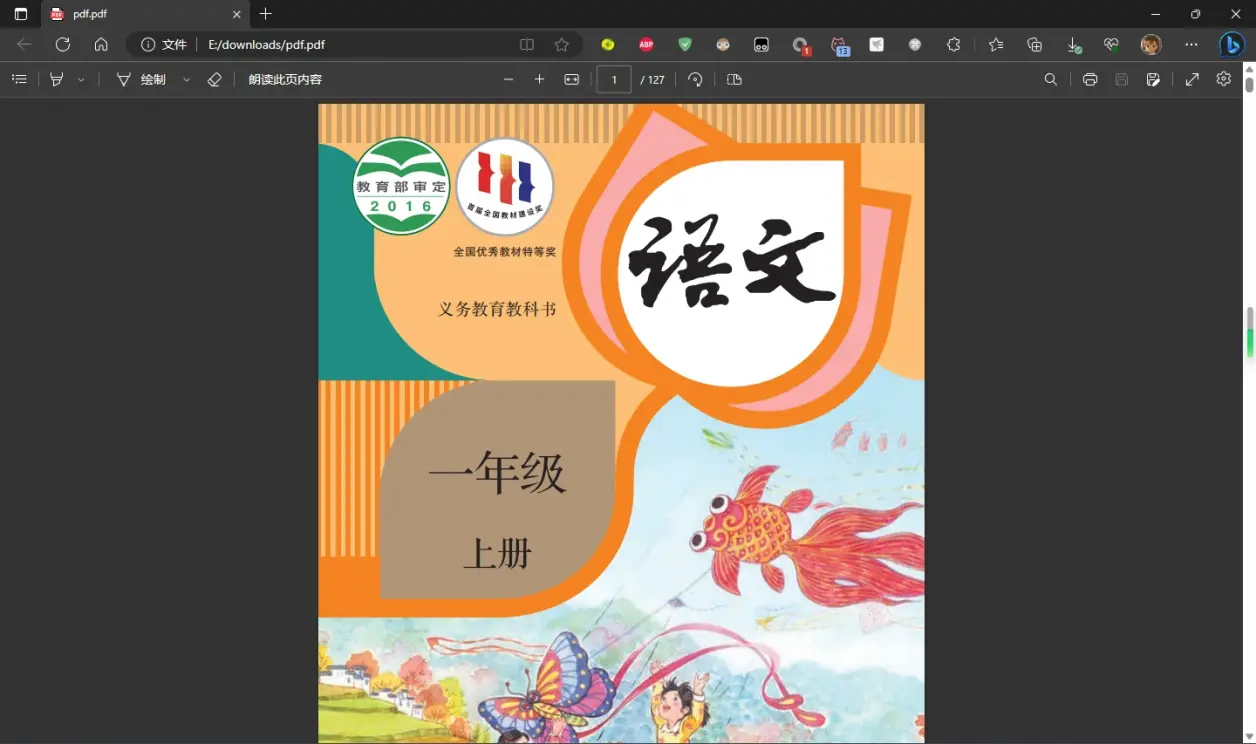Select the highlight tool in PDF toolbar

(x=57, y=79)
